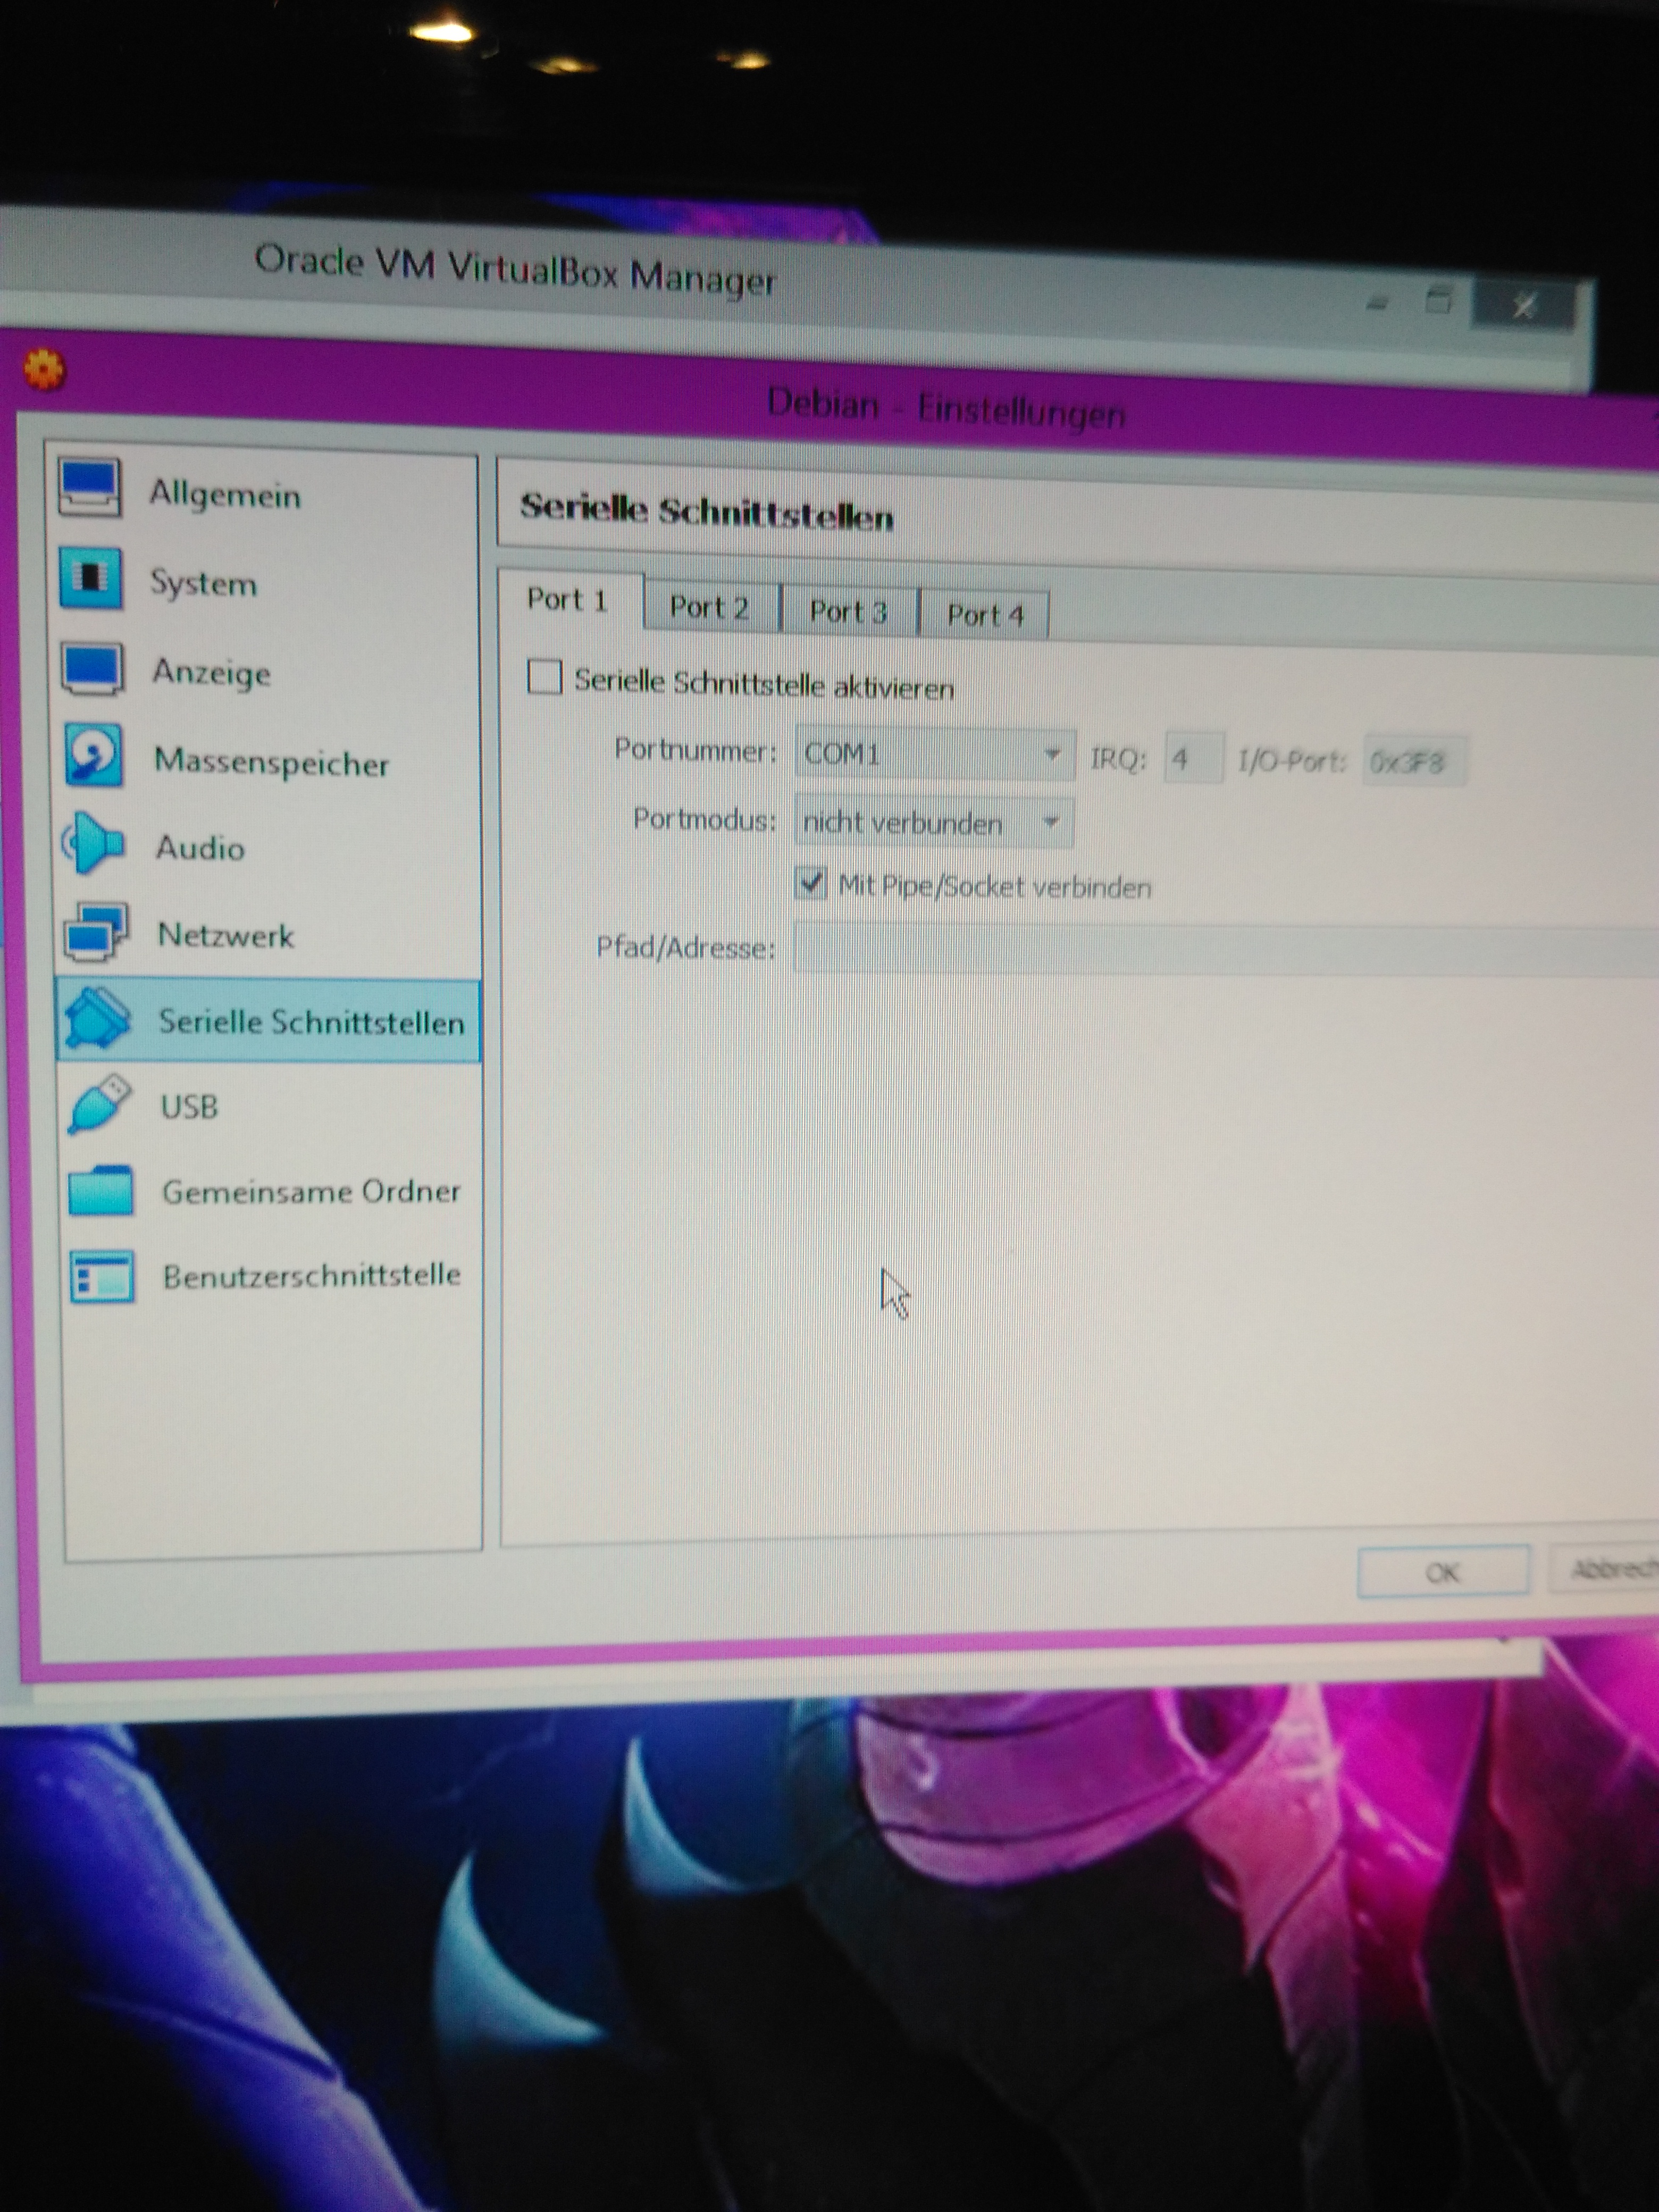Select the System chip icon

(91, 577)
